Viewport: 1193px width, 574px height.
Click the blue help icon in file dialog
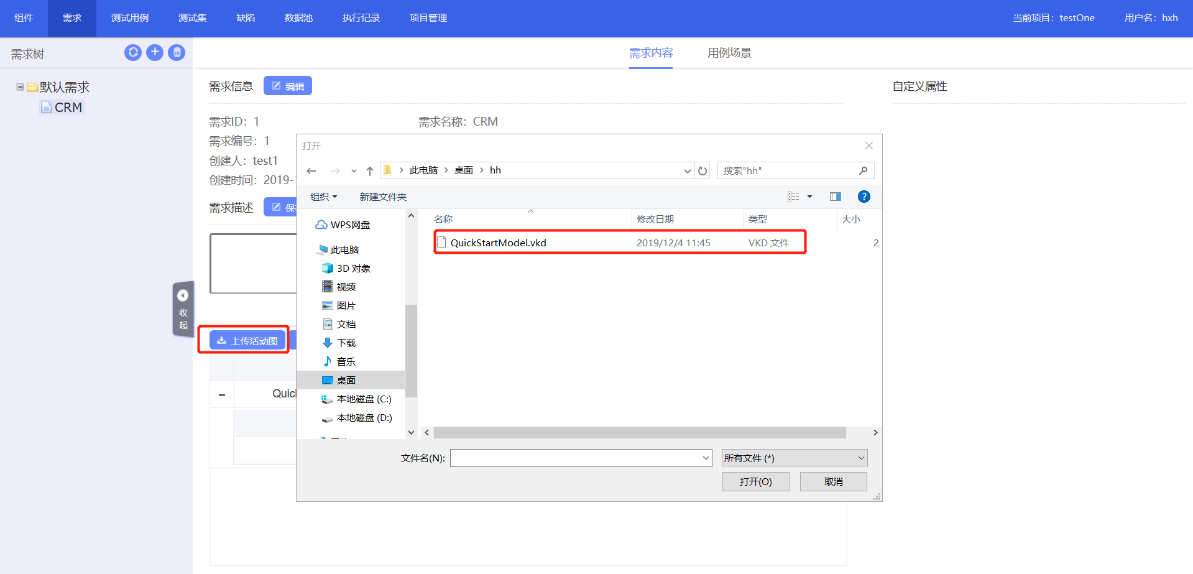[x=864, y=197]
